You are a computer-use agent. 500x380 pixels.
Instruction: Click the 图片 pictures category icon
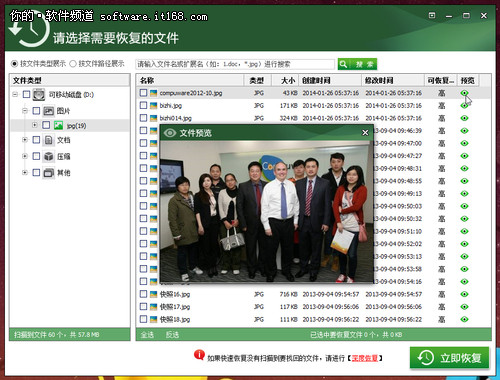pyautogui.click(x=49, y=111)
